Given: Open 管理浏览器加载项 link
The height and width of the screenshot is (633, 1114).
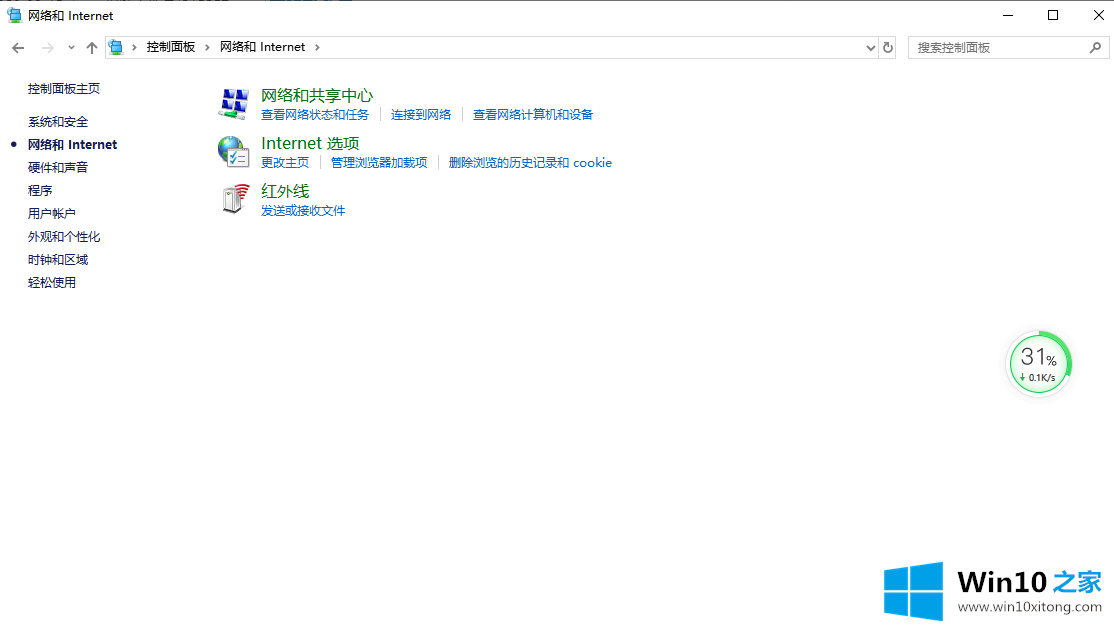Looking at the screenshot, I should tap(379, 163).
